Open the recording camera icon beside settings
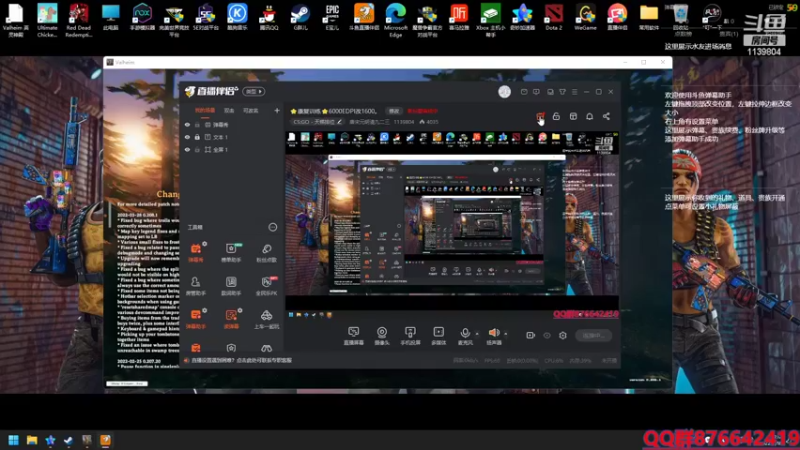Viewport: 800px width, 450px height. 531,335
